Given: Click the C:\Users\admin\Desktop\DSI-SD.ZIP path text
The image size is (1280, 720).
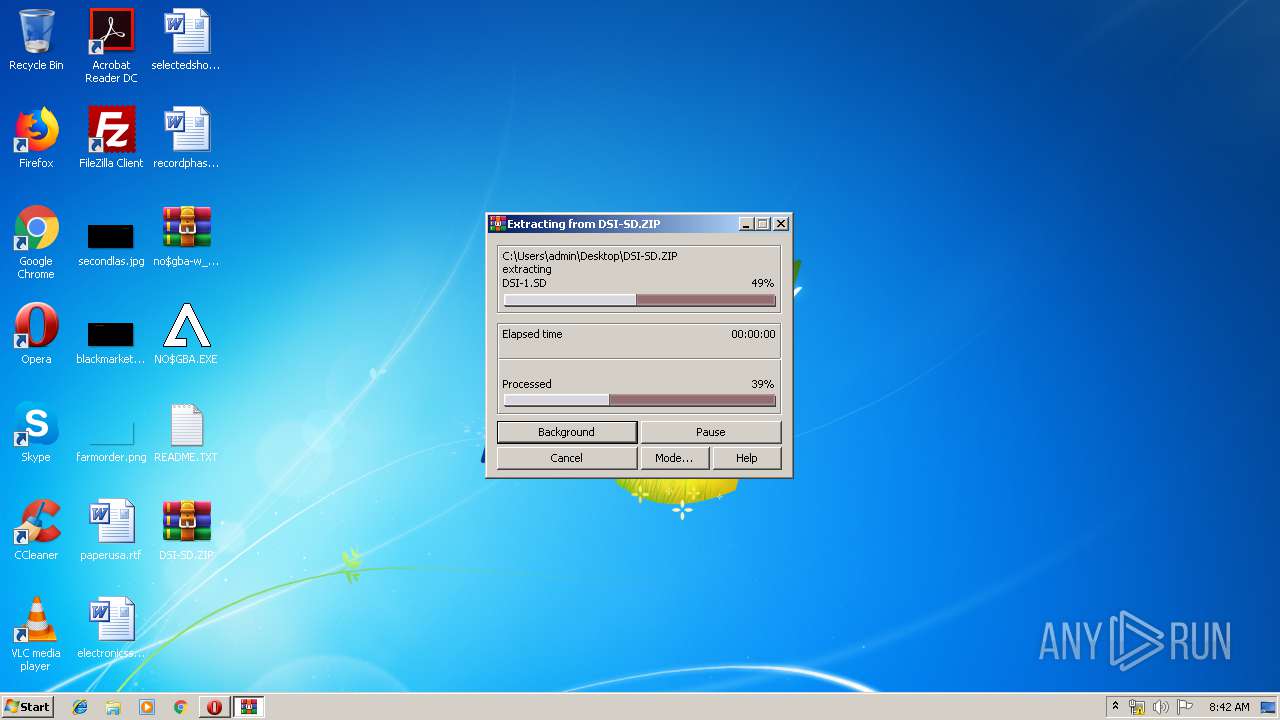Looking at the screenshot, I should pos(590,256).
